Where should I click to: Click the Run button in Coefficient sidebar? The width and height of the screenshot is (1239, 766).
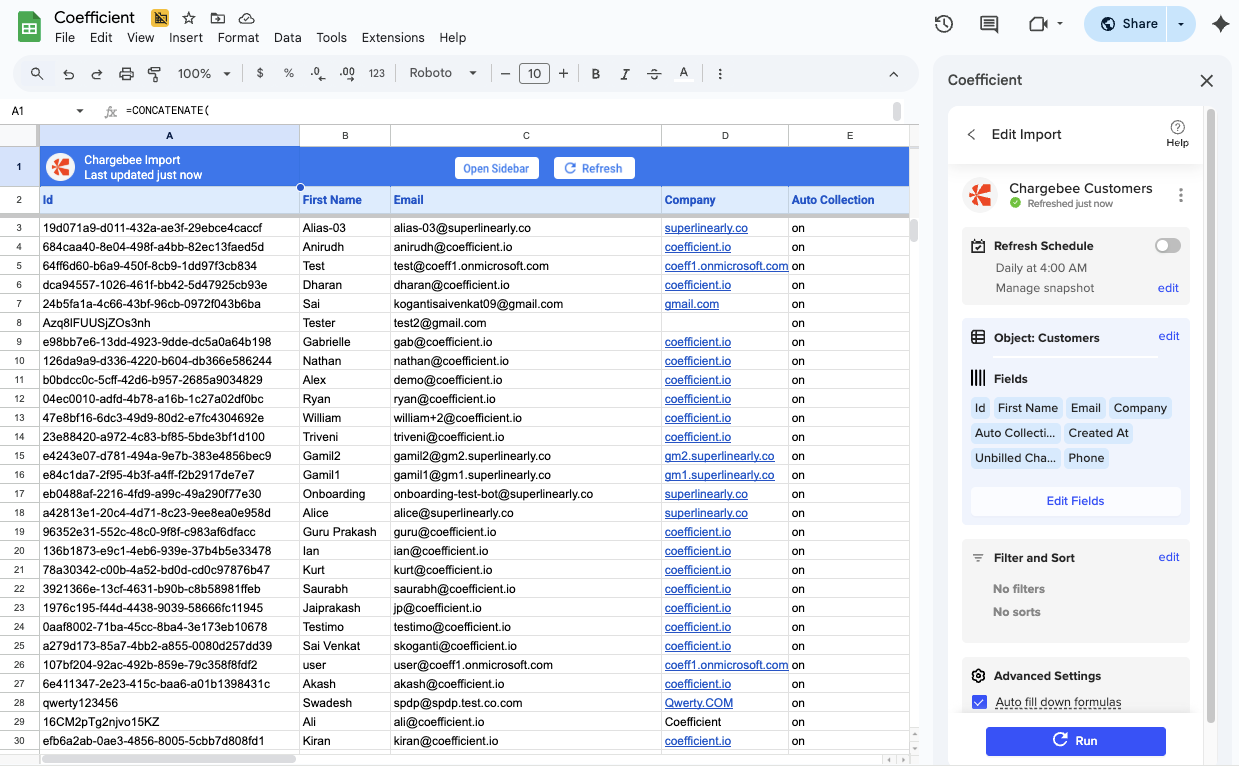1075,741
